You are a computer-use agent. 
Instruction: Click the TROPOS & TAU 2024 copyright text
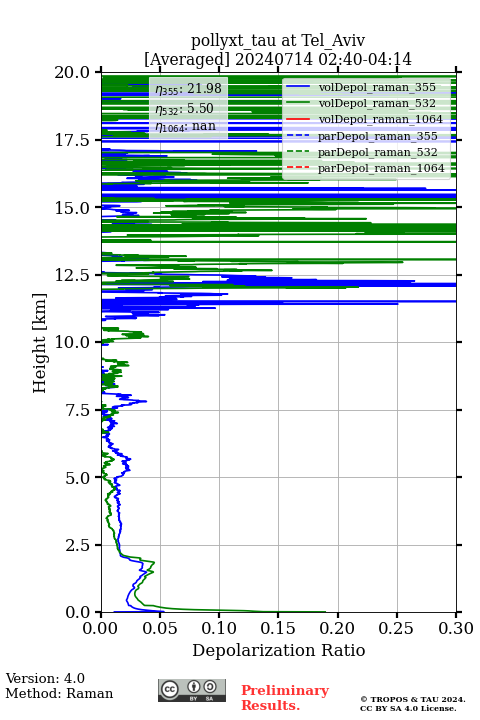coord(412,699)
